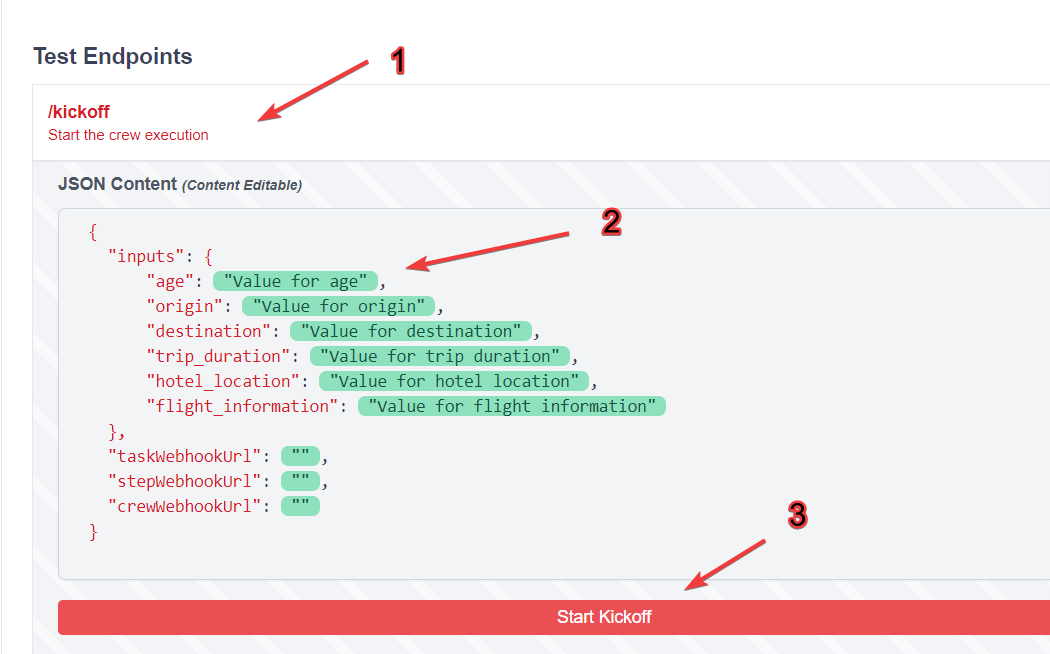Click the "inputs" key in JSON
Screen dimensions: 1050x654
[x=146, y=256]
